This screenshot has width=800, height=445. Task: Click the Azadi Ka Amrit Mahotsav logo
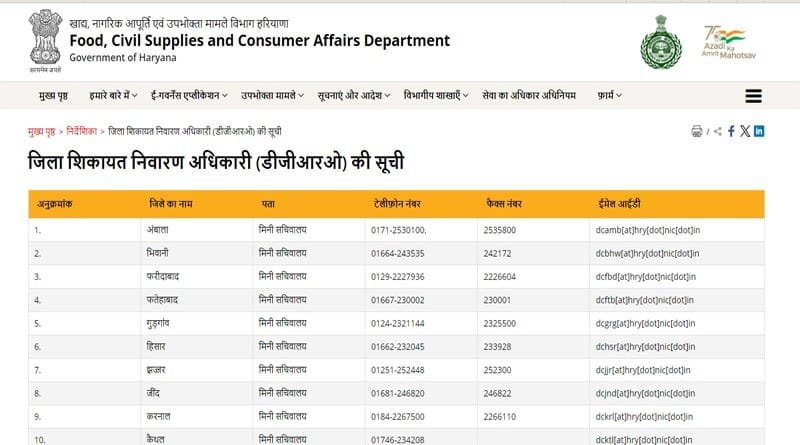point(729,42)
